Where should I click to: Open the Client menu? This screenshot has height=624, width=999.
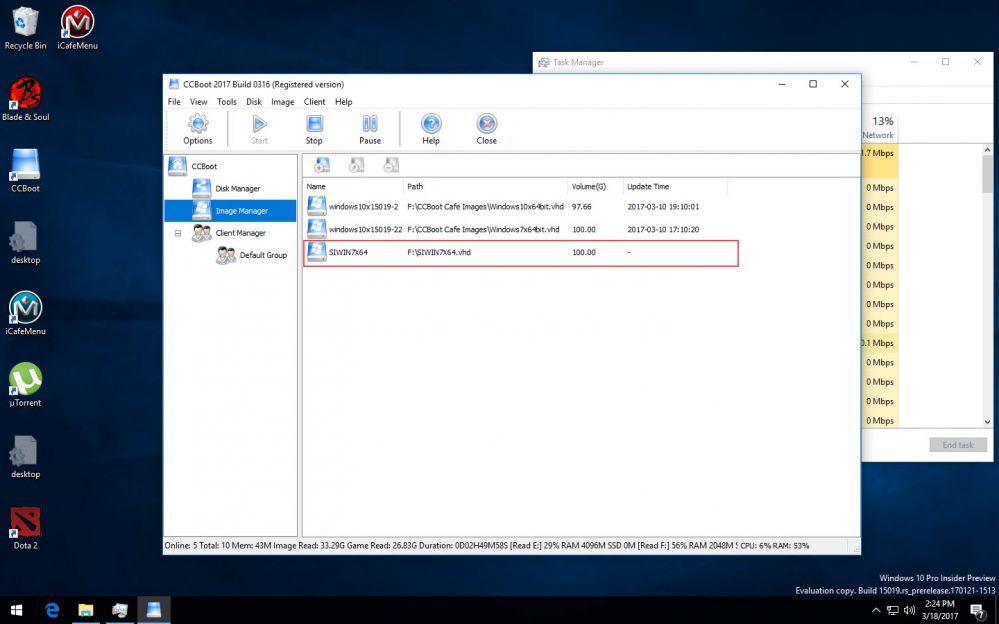pos(314,101)
